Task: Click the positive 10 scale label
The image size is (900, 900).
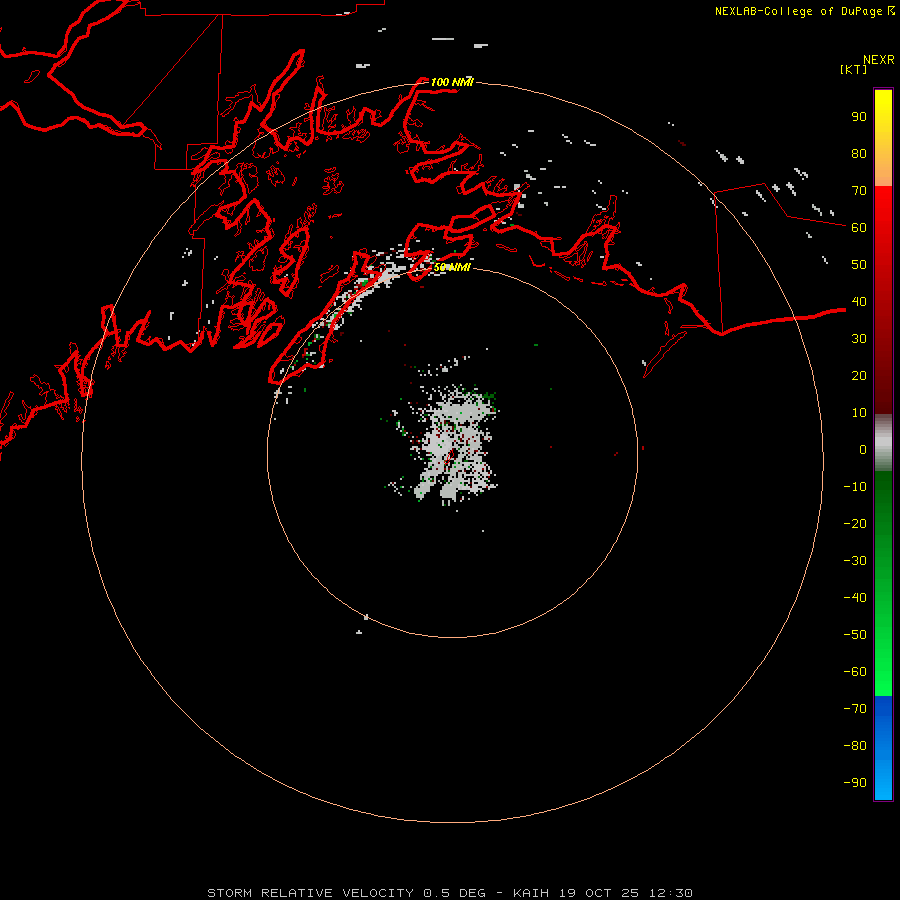Action: coord(859,413)
